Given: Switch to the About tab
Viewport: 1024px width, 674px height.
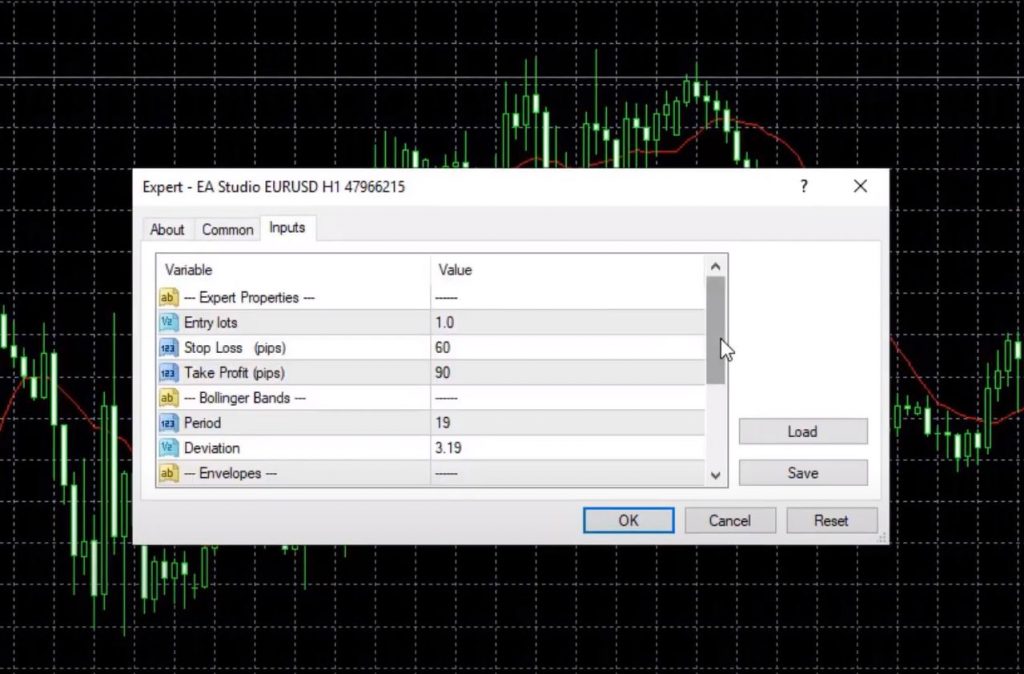Looking at the screenshot, I should [x=167, y=230].
